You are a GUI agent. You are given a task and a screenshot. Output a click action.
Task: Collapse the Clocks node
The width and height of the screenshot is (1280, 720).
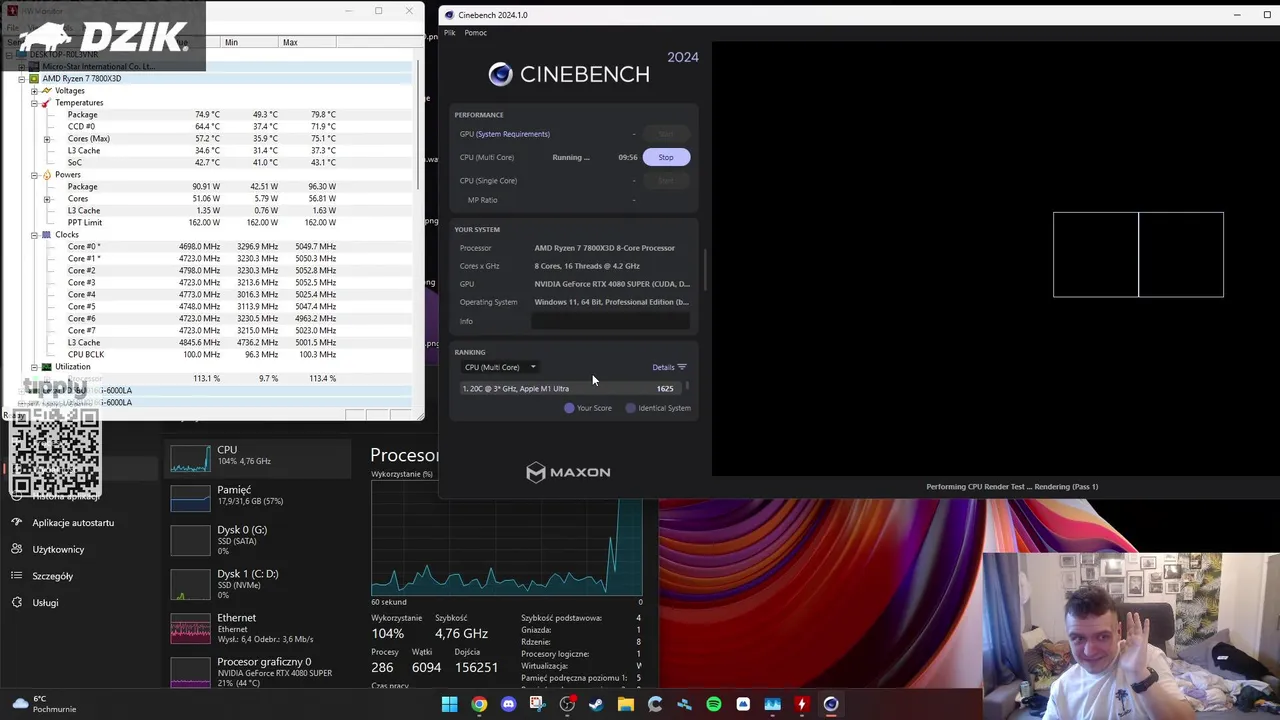click(x=34, y=235)
